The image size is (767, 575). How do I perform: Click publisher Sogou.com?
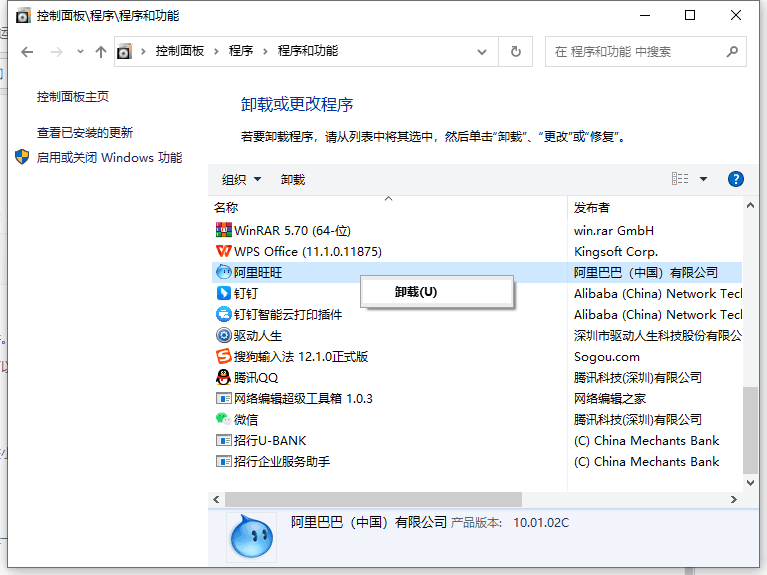click(x=607, y=356)
